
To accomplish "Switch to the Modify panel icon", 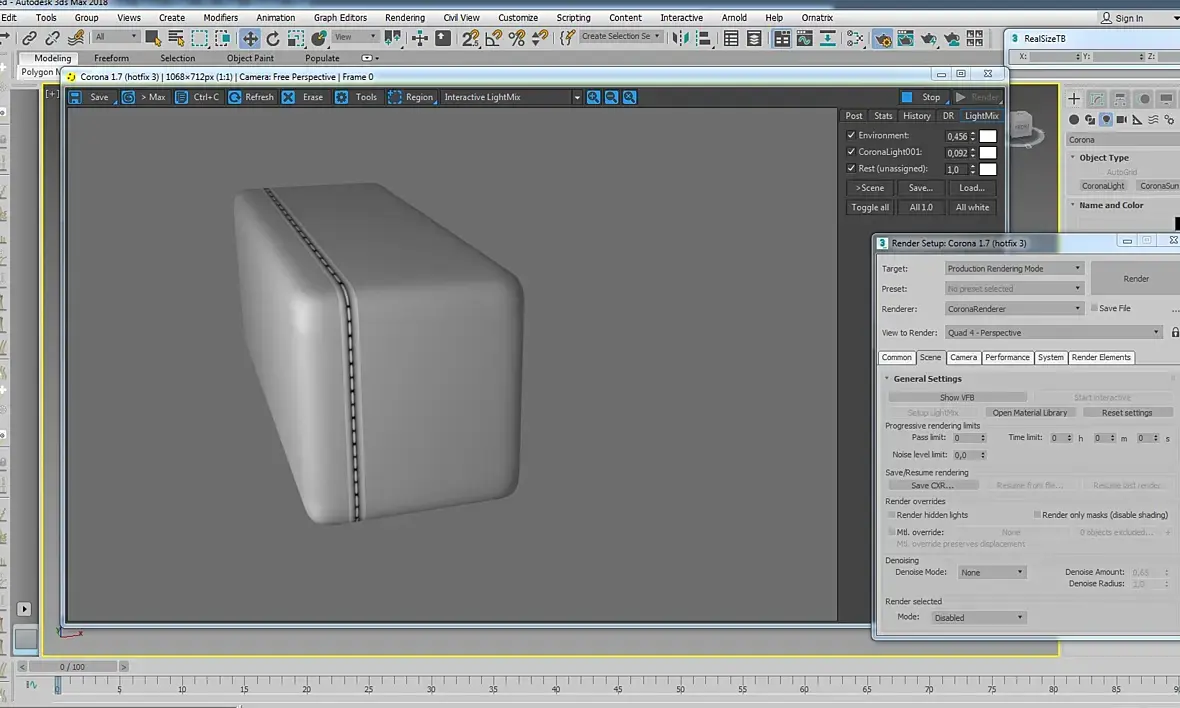I will (x=1097, y=98).
